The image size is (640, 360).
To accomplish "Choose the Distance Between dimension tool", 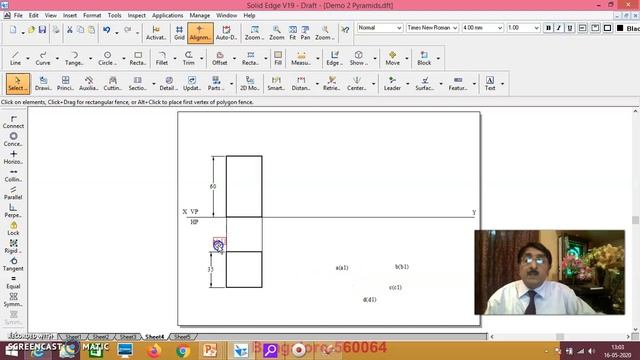I will tap(301, 83).
